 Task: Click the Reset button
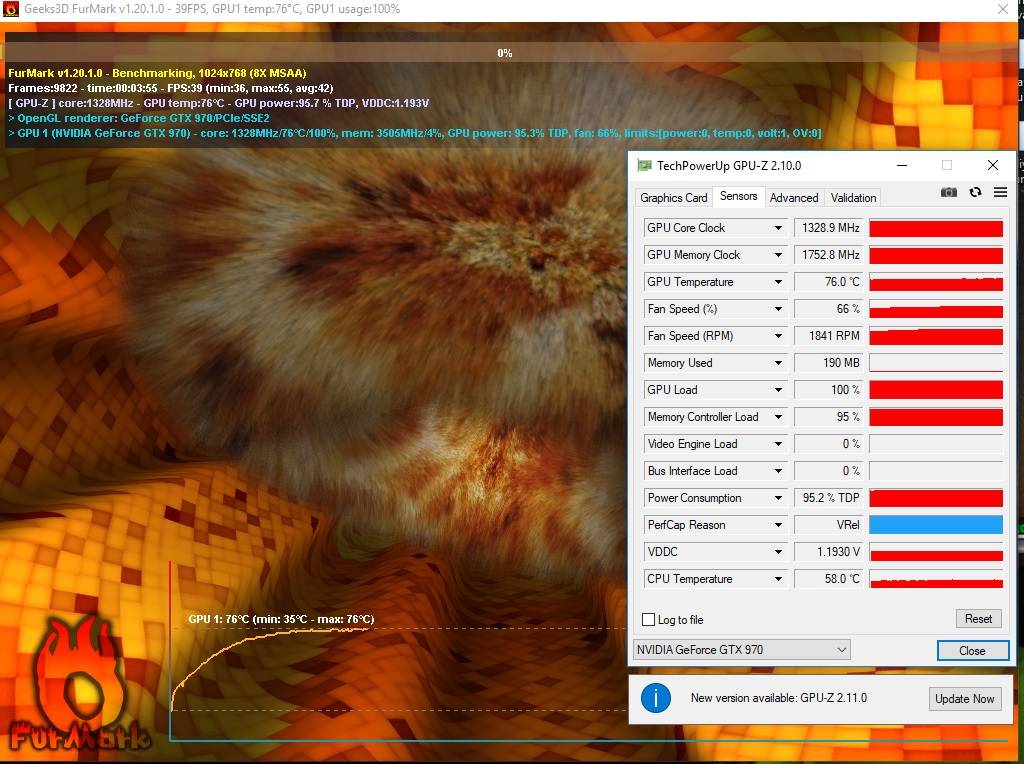click(x=978, y=618)
